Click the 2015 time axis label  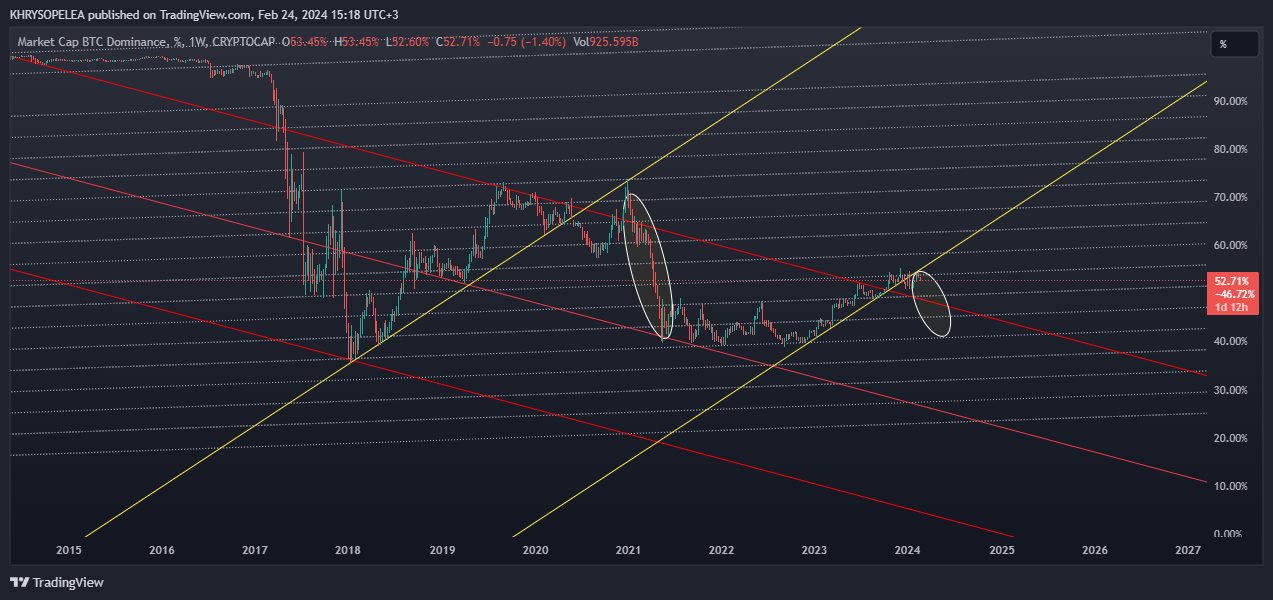pos(69,550)
